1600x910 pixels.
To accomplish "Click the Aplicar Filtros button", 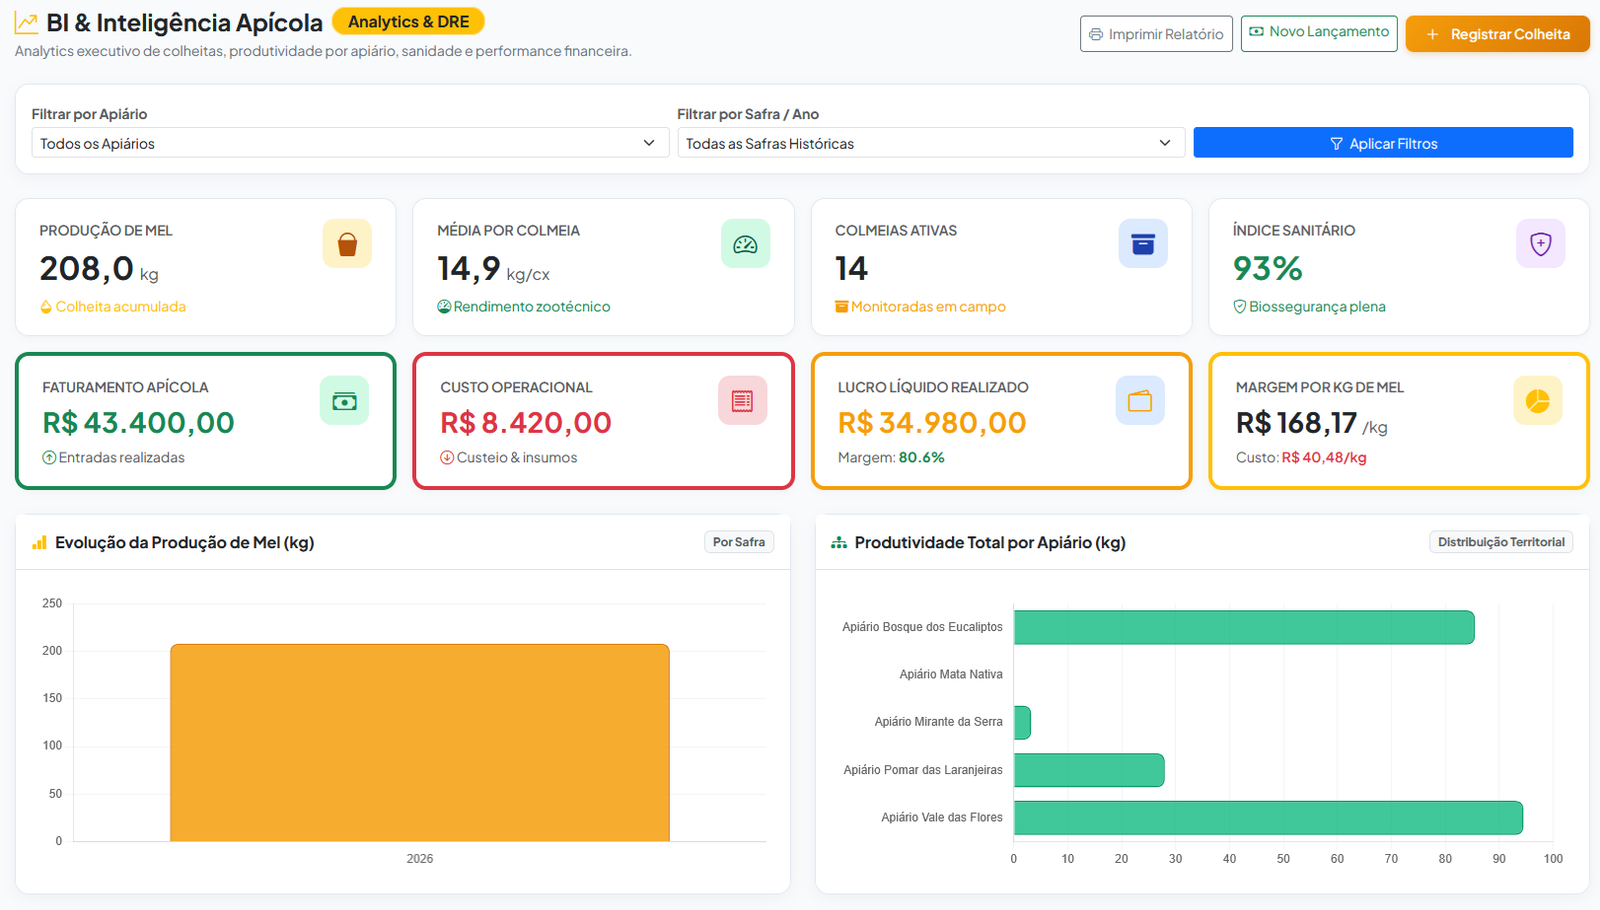I will (1383, 143).
